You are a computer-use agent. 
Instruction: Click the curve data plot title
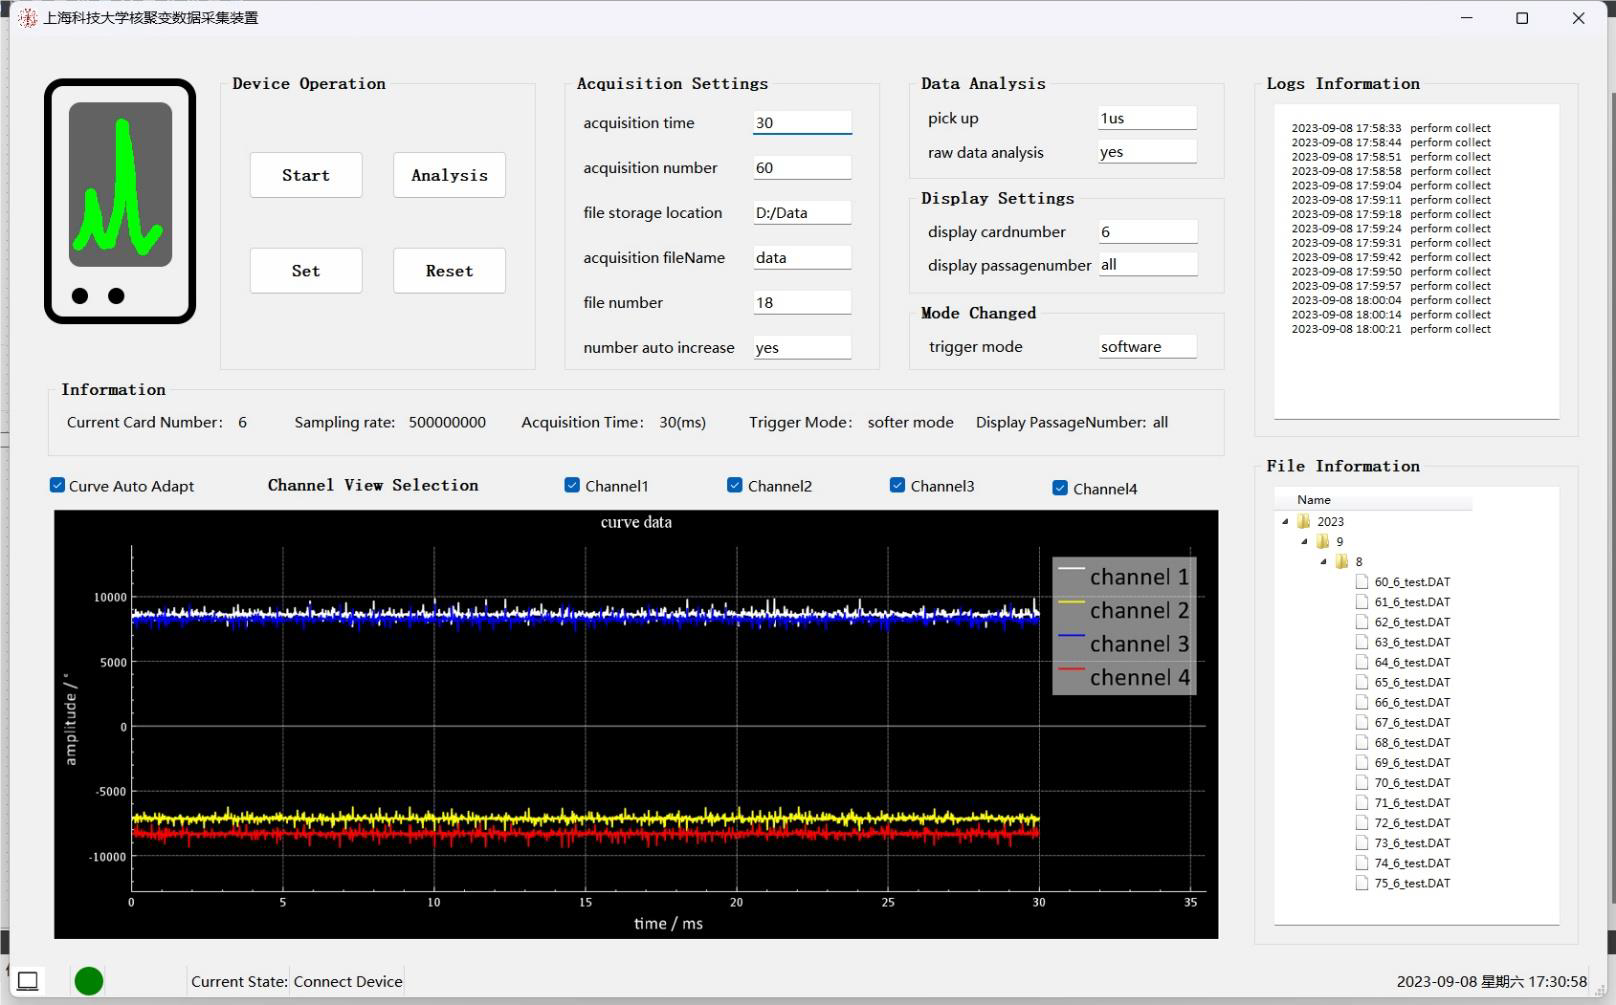[x=636, y=522]
